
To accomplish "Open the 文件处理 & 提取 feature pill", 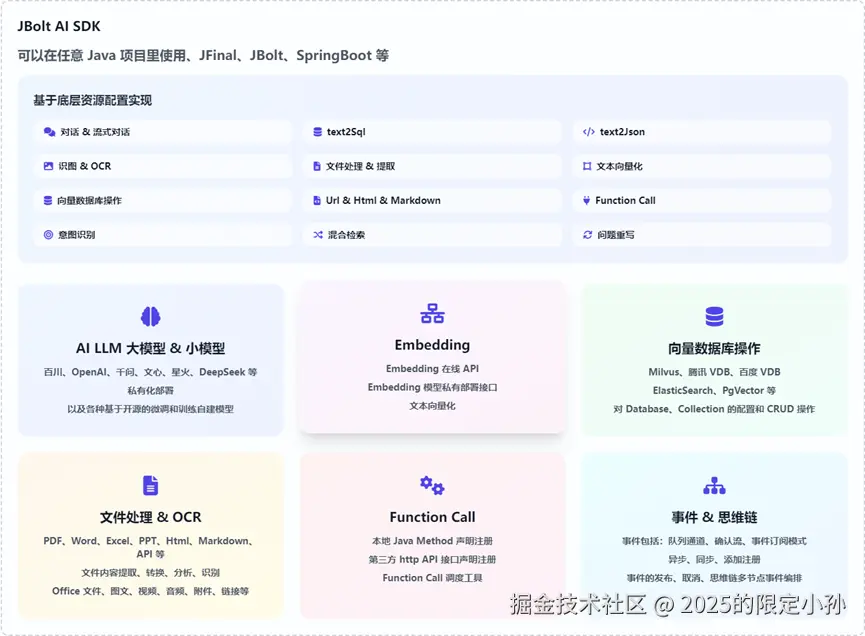I will tap(432, 166).
